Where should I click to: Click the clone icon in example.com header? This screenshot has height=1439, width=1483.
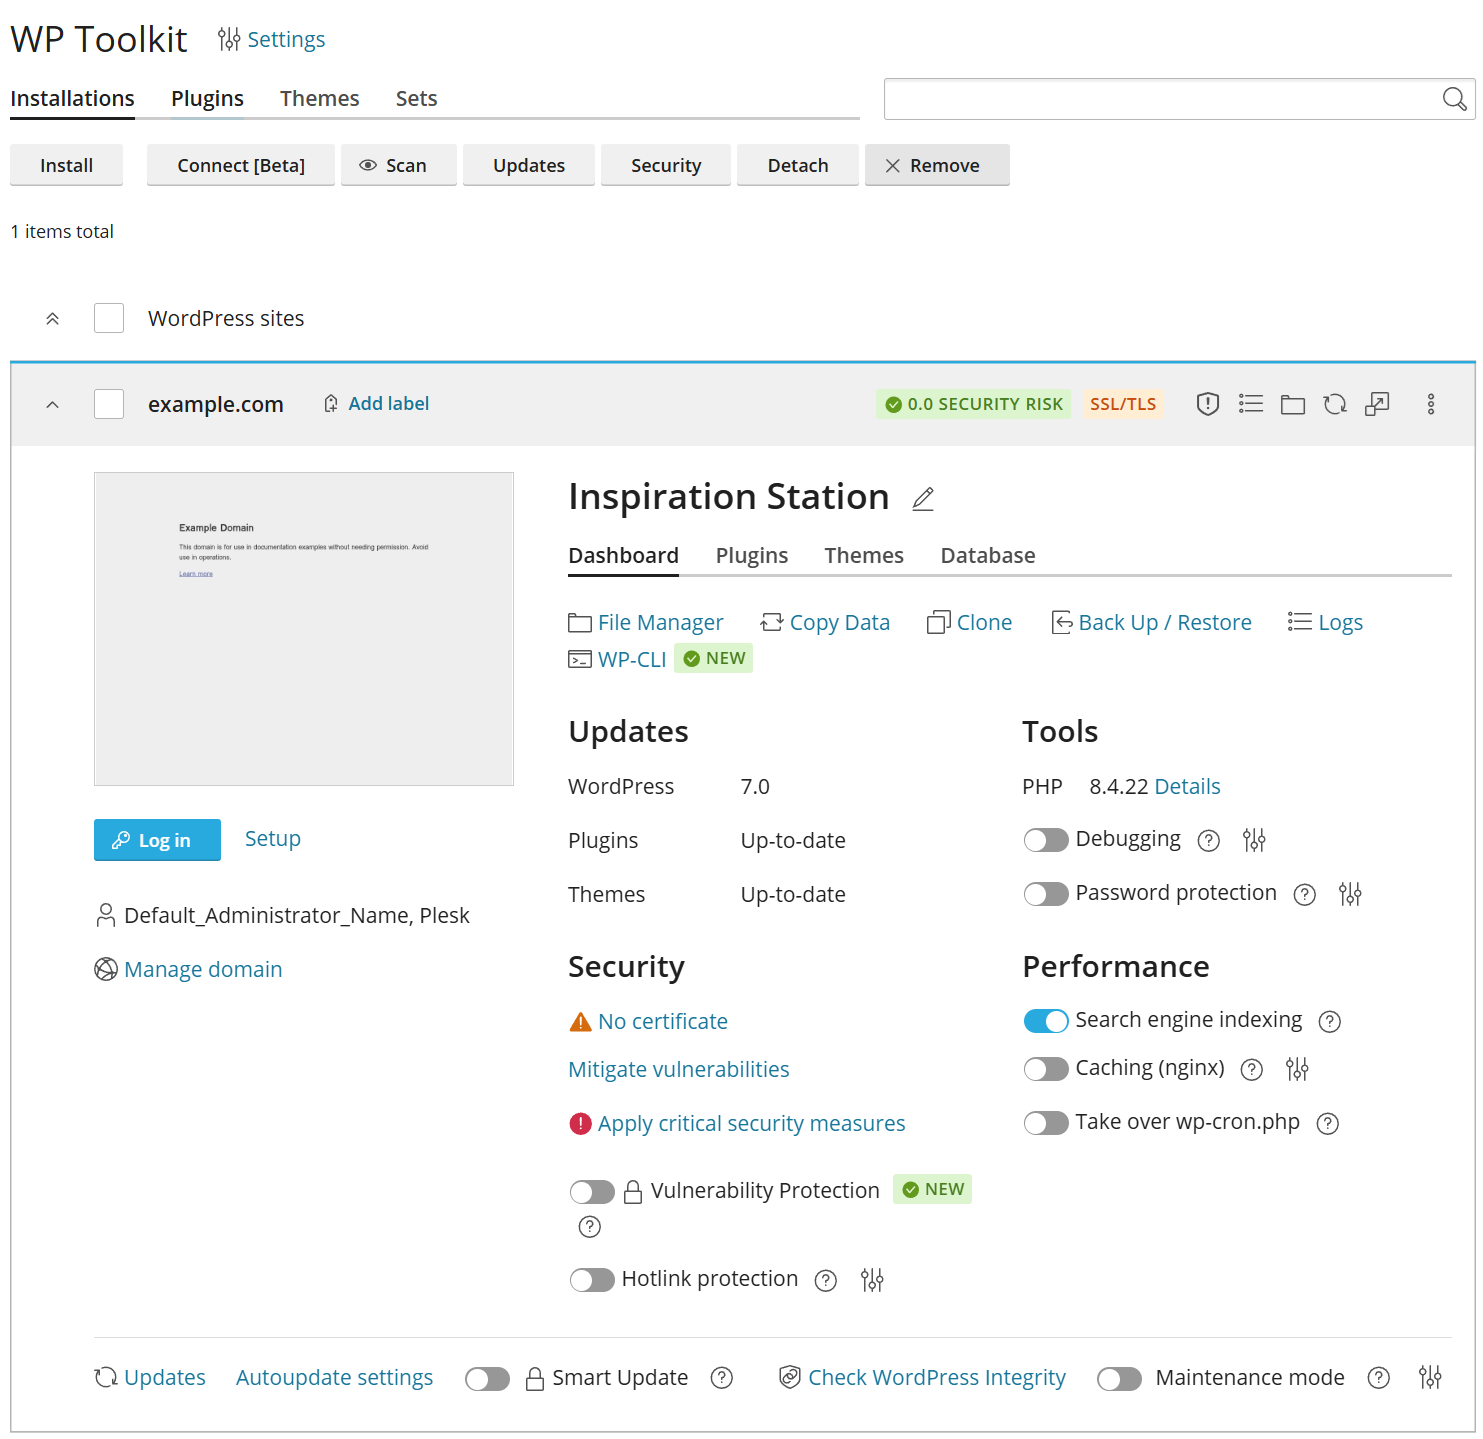(x=1377, y=404)
